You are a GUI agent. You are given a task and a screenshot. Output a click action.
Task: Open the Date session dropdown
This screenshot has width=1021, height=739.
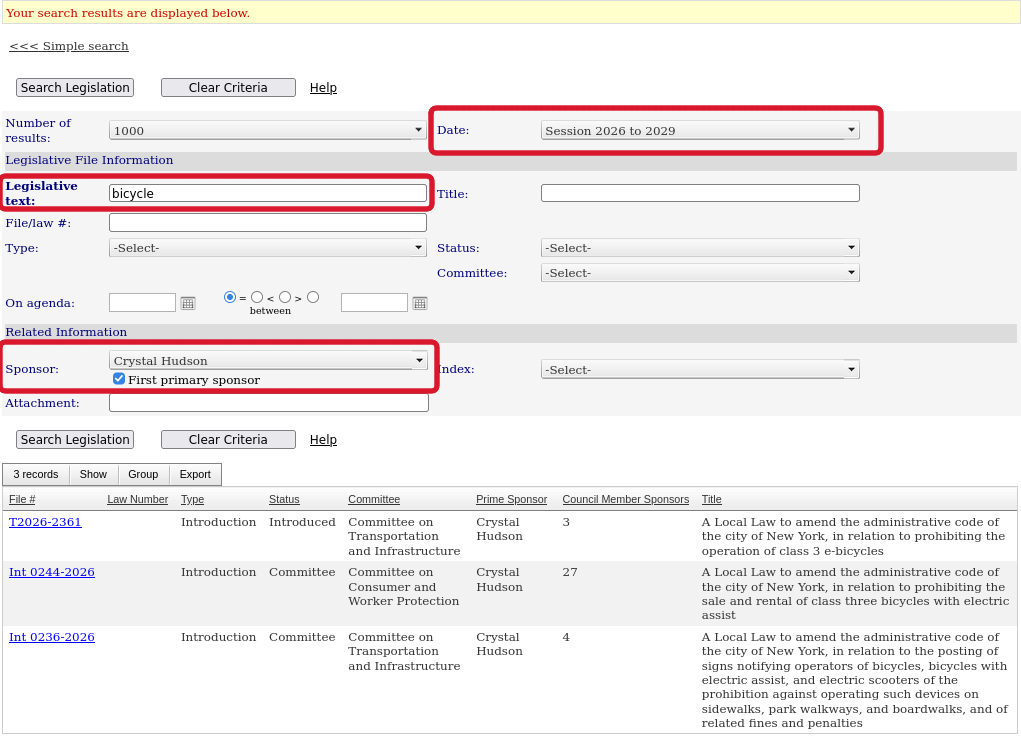700,130
